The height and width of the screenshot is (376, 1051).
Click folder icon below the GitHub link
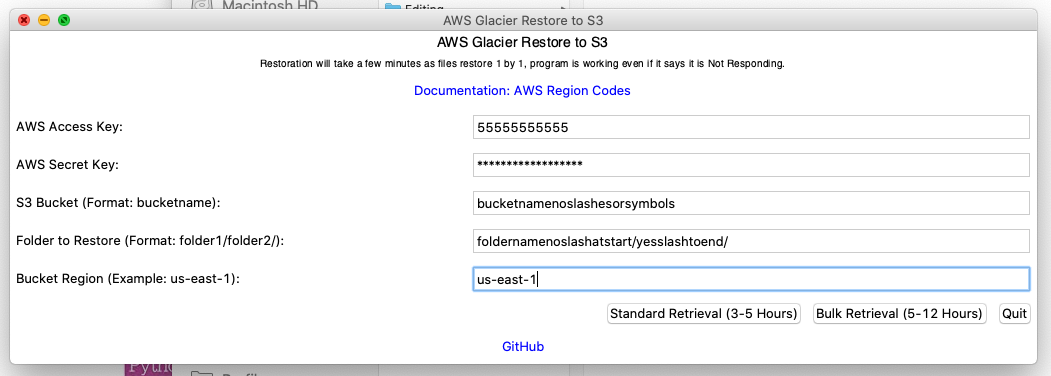201,372
